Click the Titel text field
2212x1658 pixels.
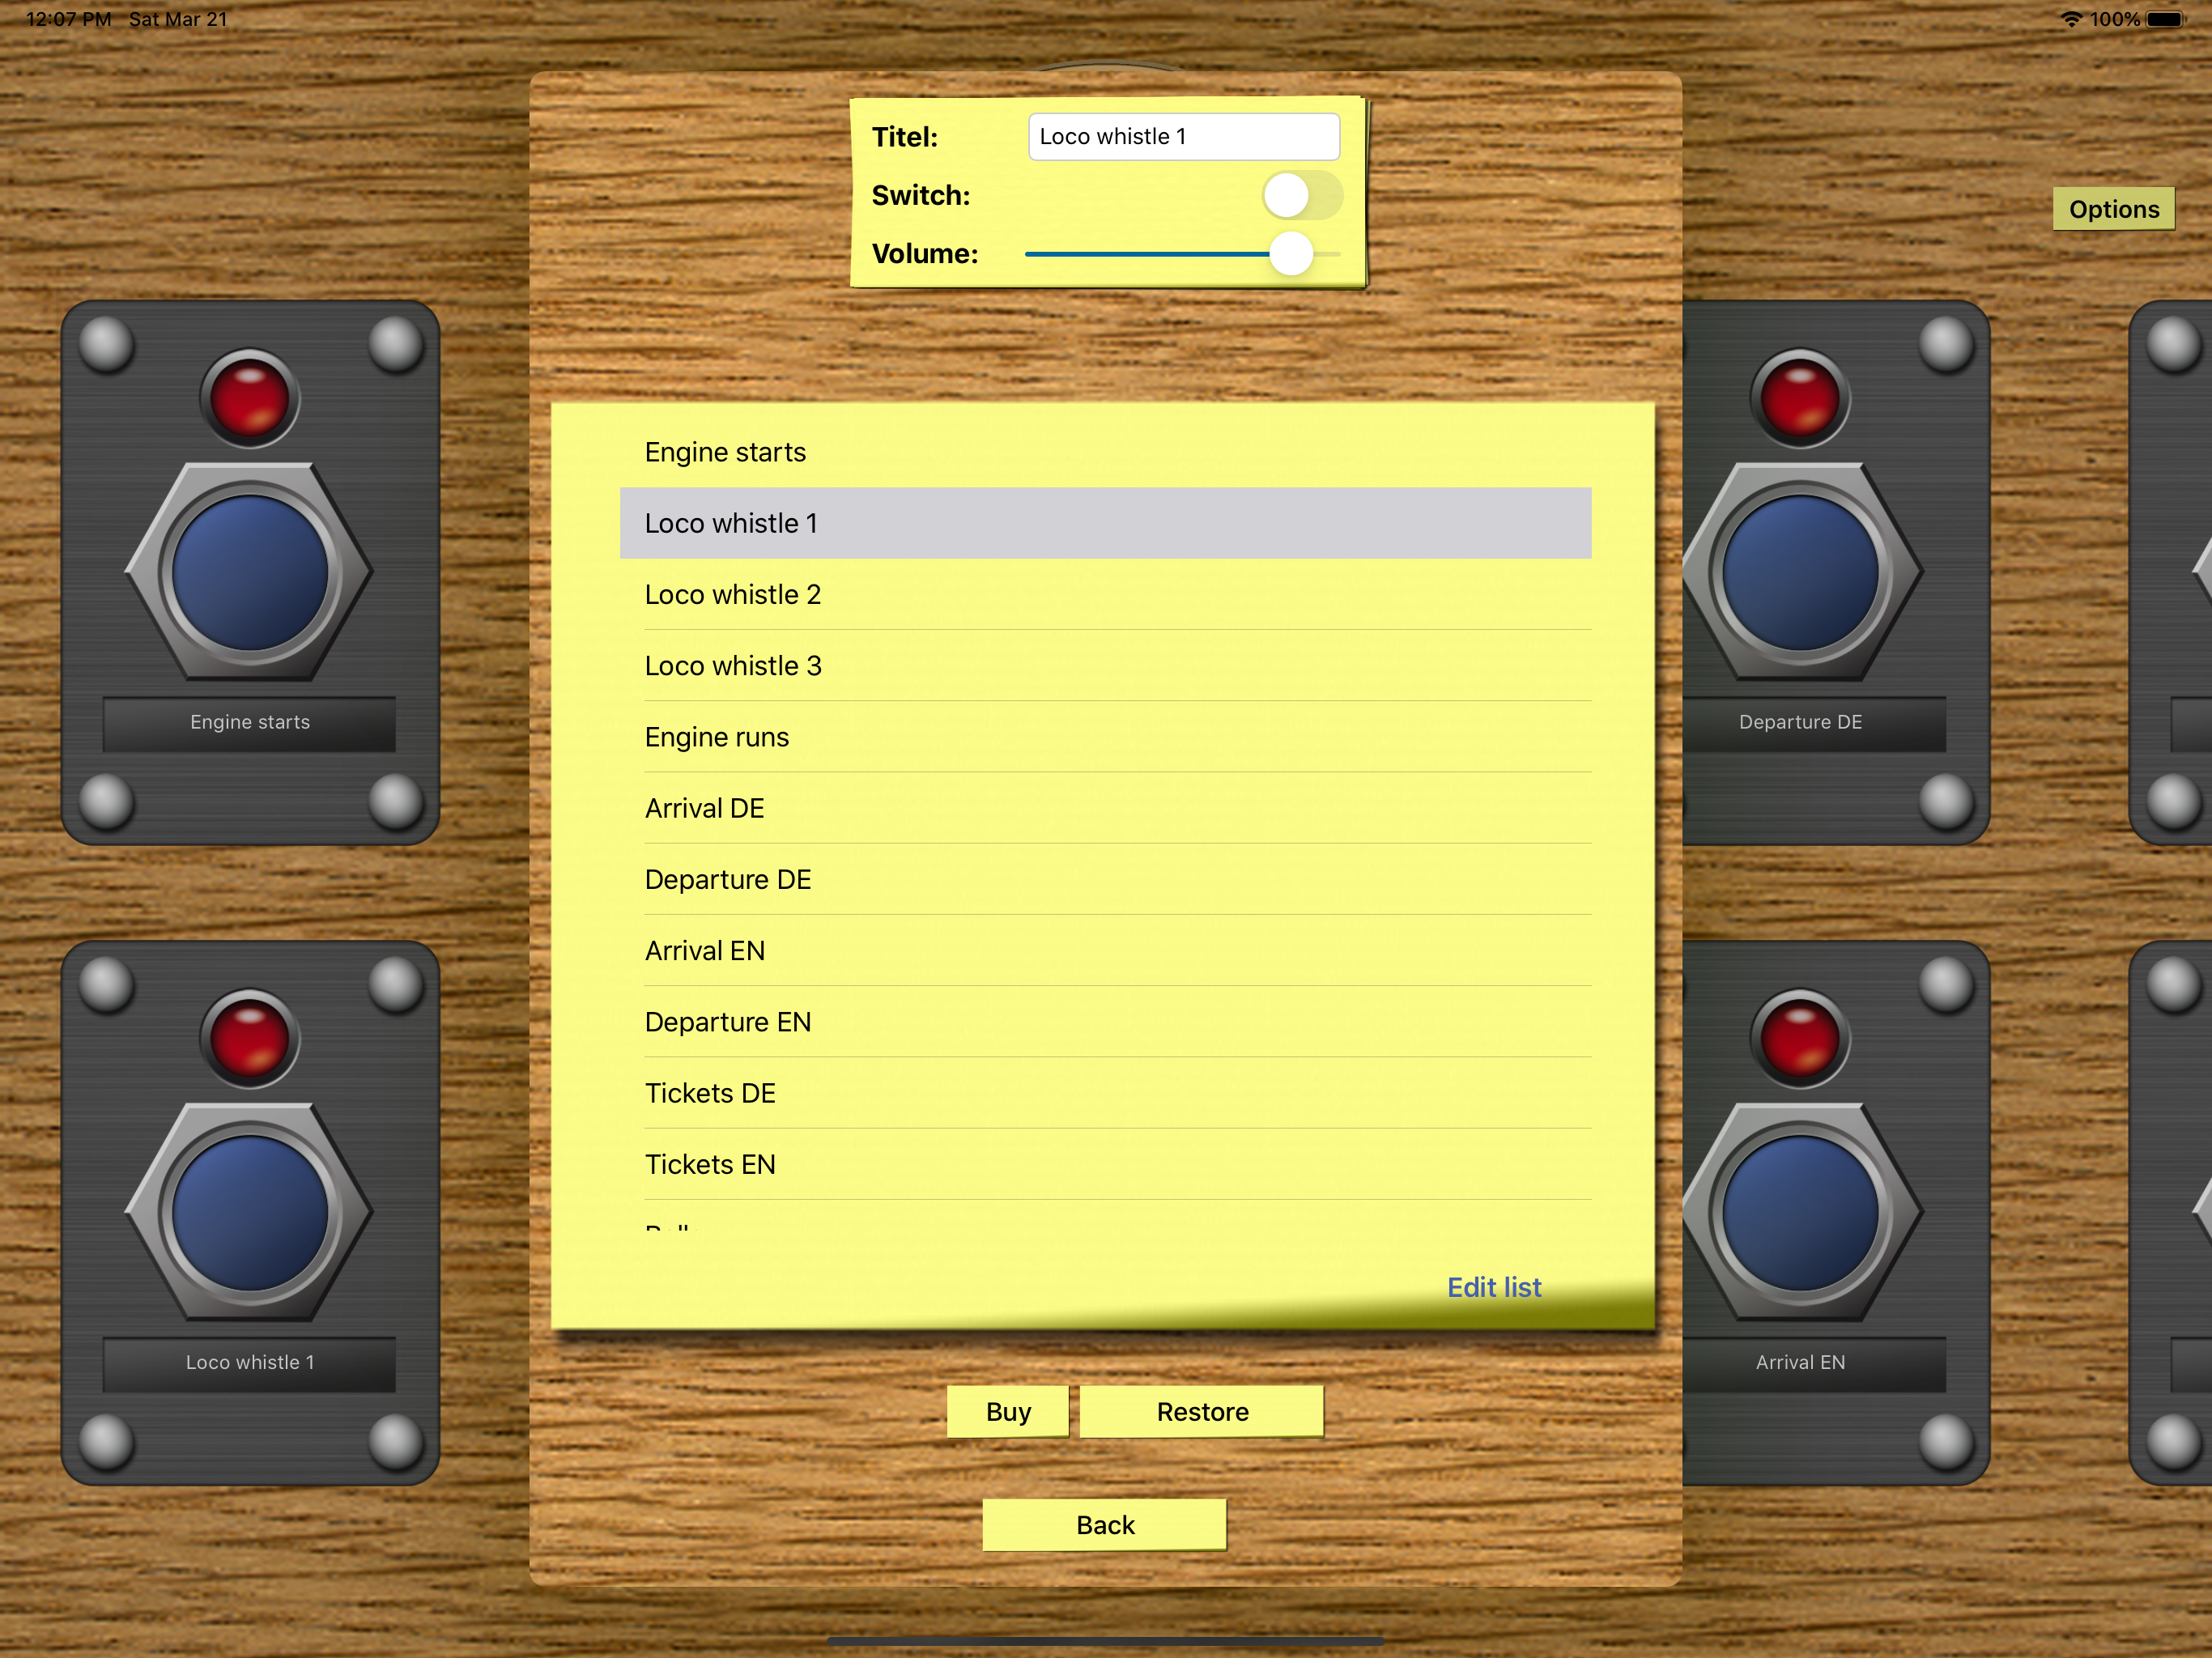[1183, 137]
